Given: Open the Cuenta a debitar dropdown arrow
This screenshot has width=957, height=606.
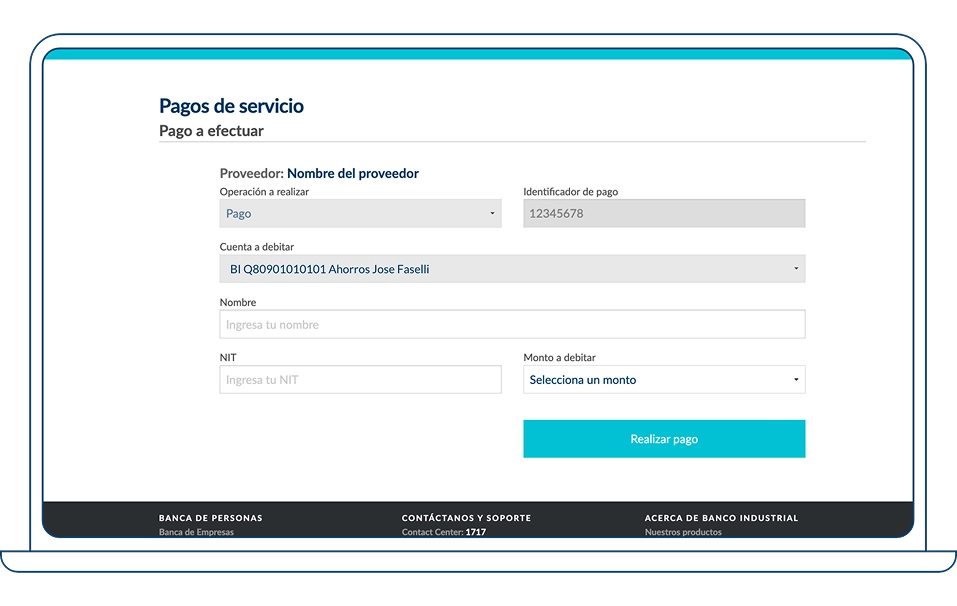Looking at the screenshot, I should [796, 269].
